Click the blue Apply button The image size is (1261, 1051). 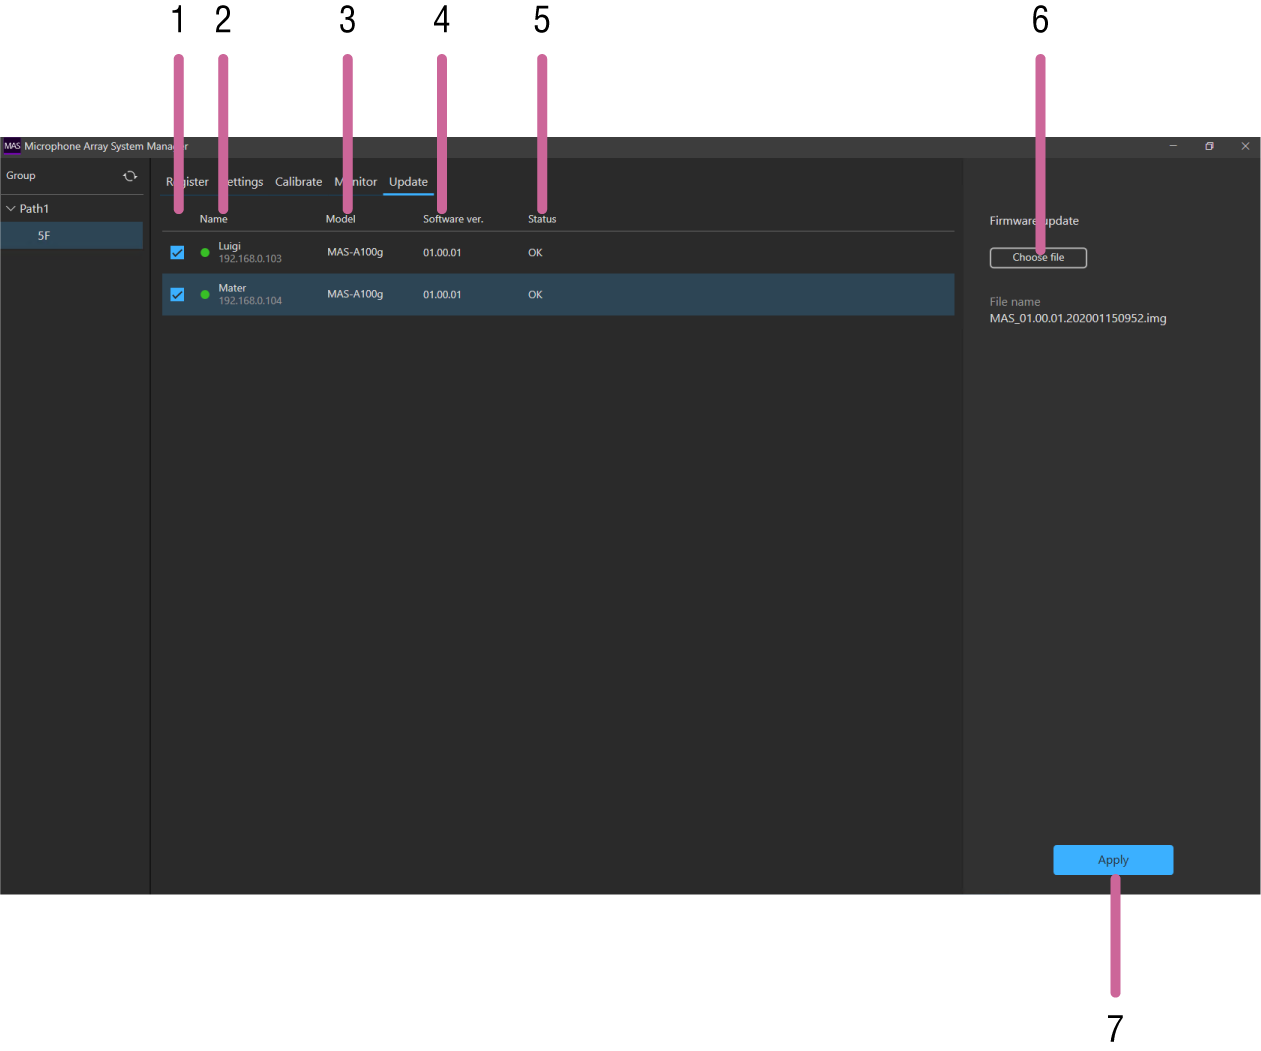tap(1112, 860)
